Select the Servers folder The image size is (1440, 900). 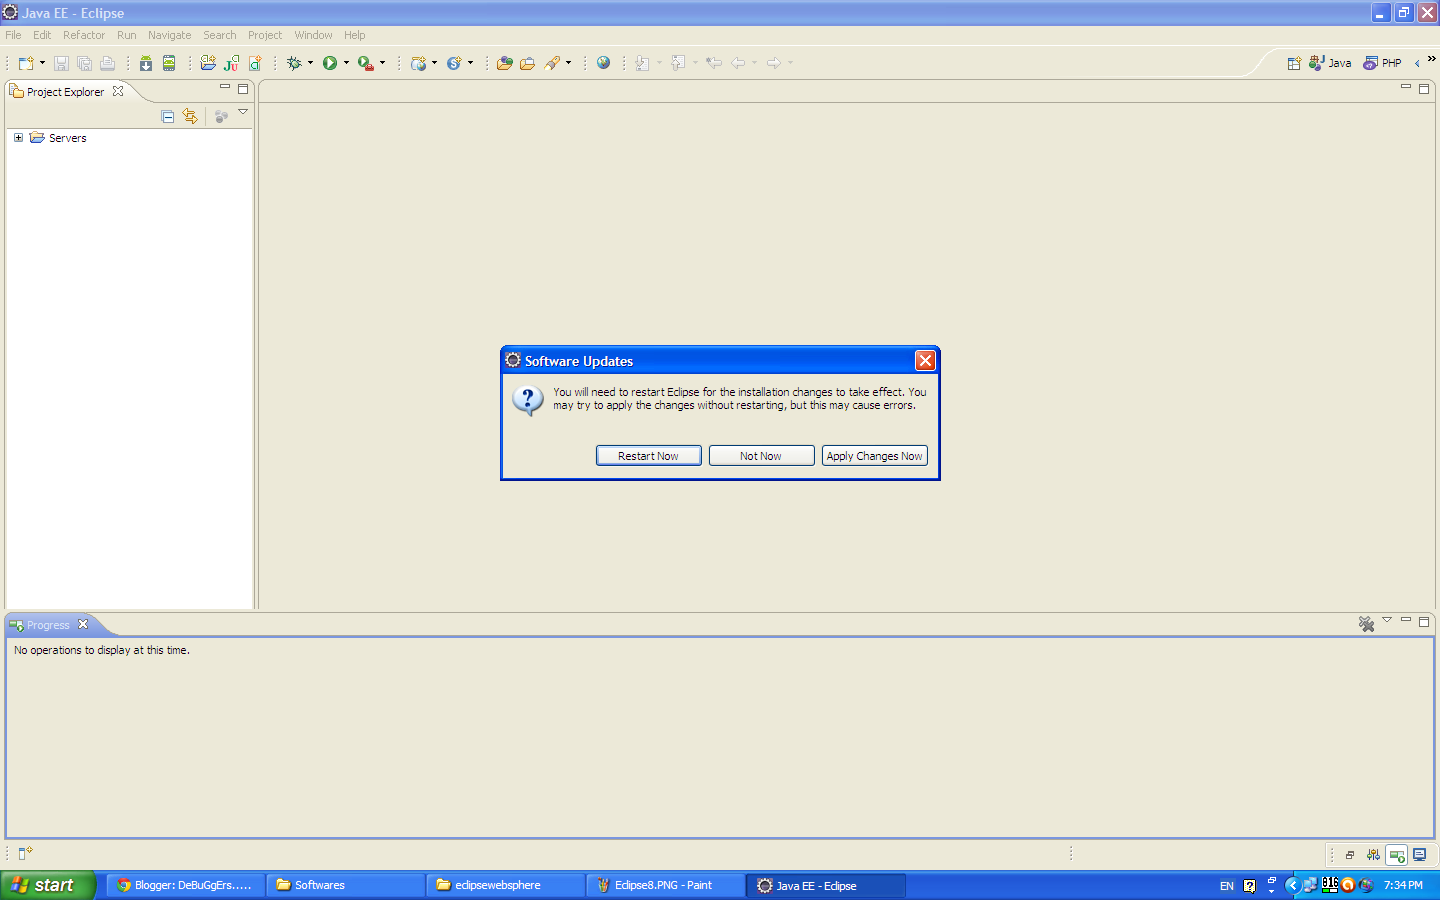click(58, 138)
